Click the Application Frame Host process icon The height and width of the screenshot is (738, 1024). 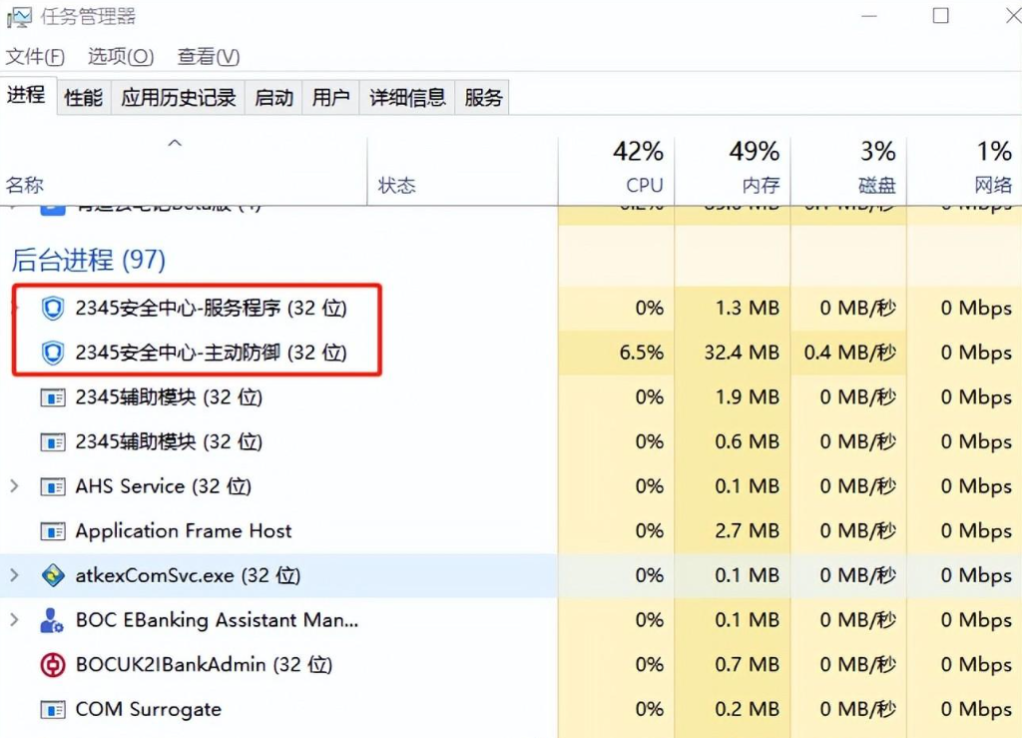[53, 531]
